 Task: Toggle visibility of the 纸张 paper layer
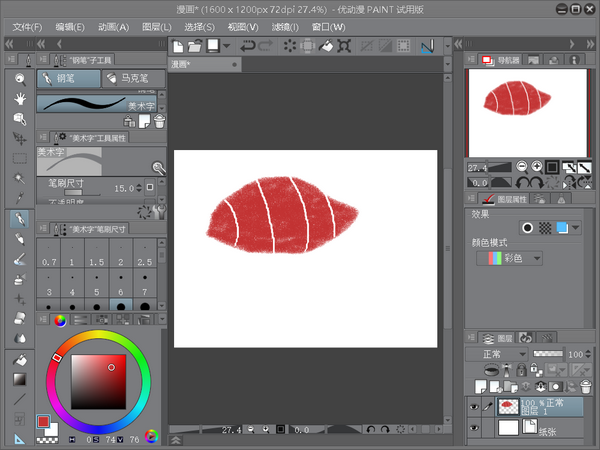[x=474, y=428]
